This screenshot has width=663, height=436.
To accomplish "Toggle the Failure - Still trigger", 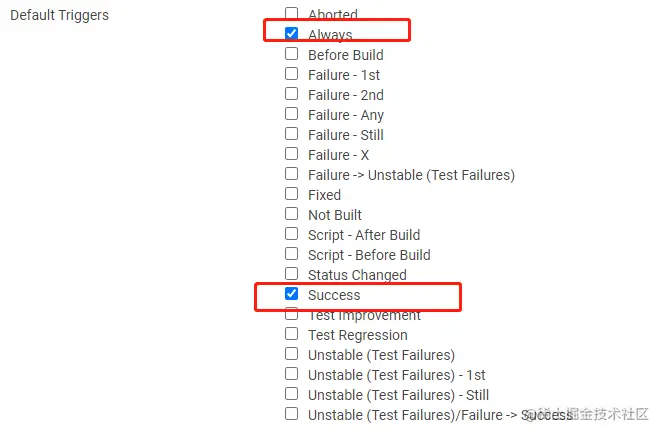I will point(291,134).
